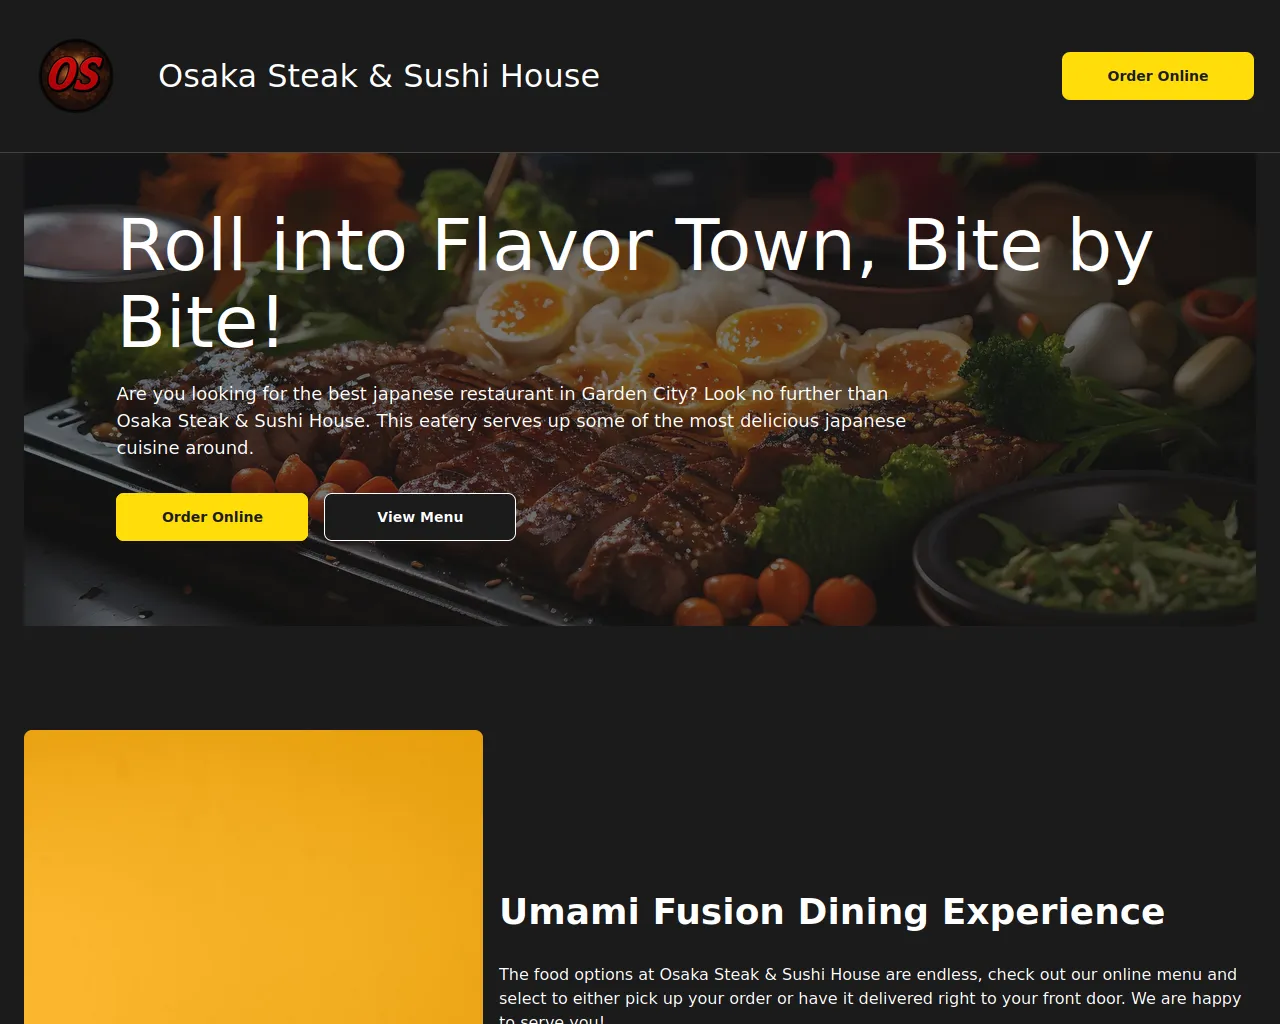Open the Osaka Steak & Sushi House title link

tap(379, 76)
